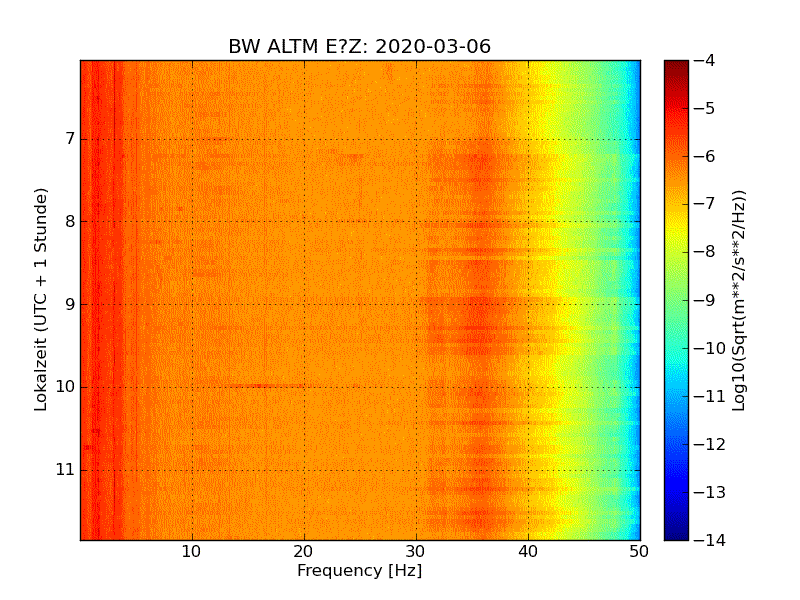Click the dark red top of the colorbar

(x=677, y=65)
